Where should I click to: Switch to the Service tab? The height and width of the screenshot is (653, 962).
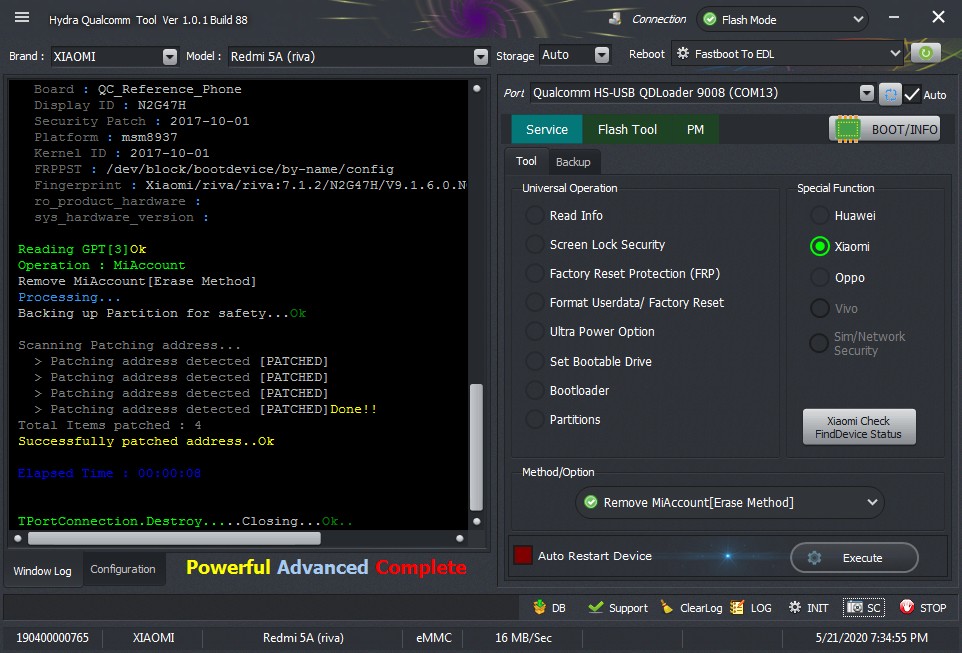coord(547,129)
